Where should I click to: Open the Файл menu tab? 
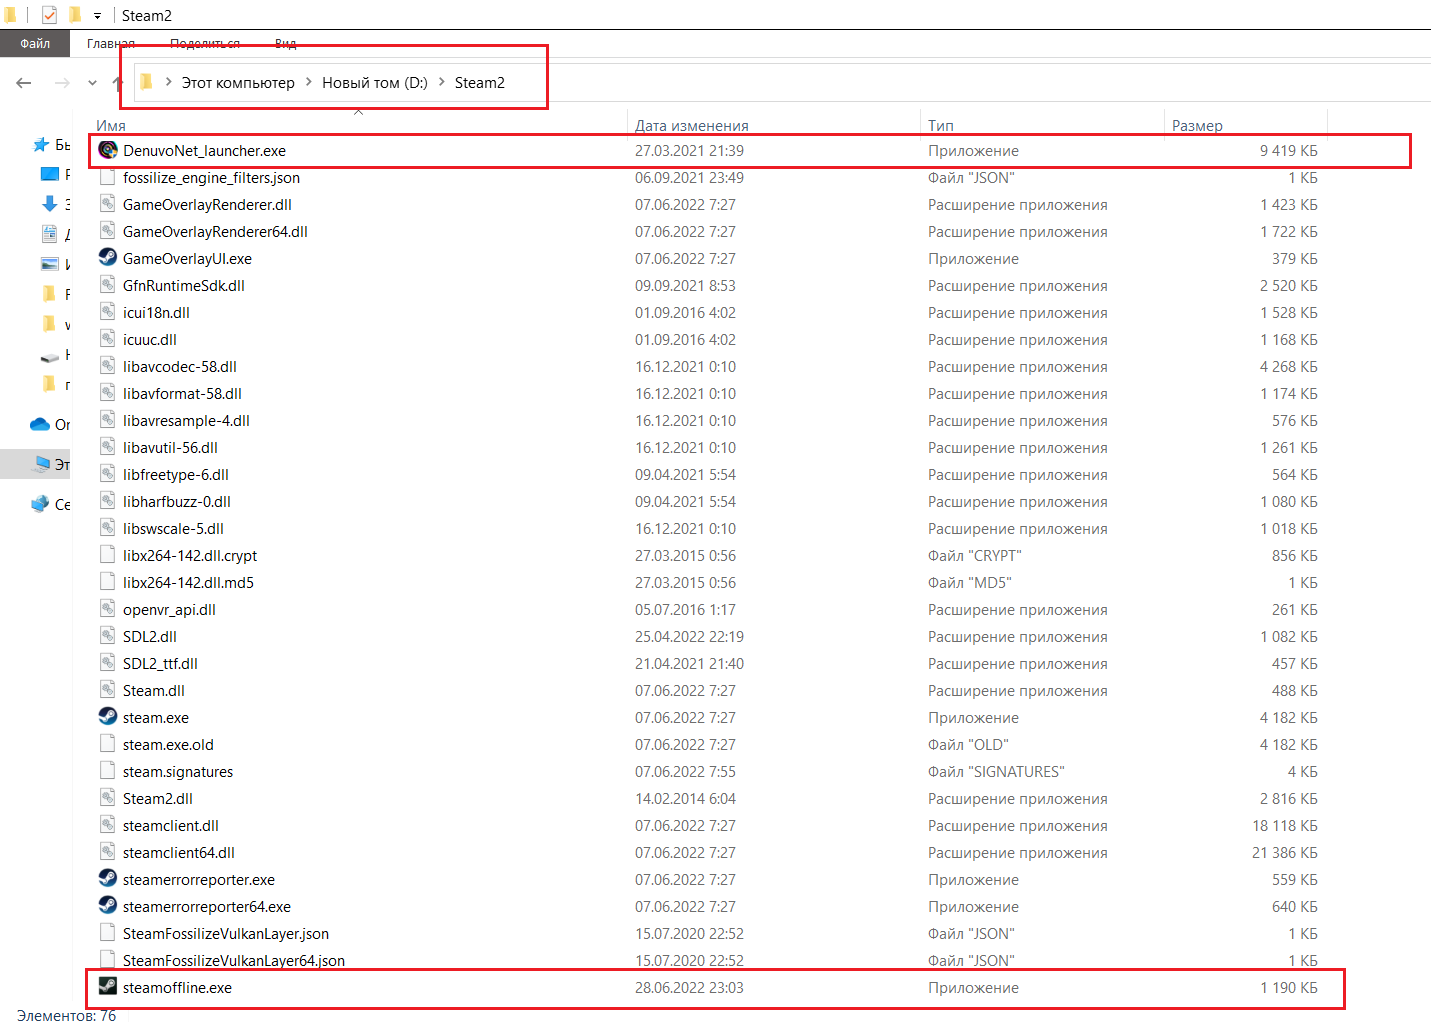[35, 43]
